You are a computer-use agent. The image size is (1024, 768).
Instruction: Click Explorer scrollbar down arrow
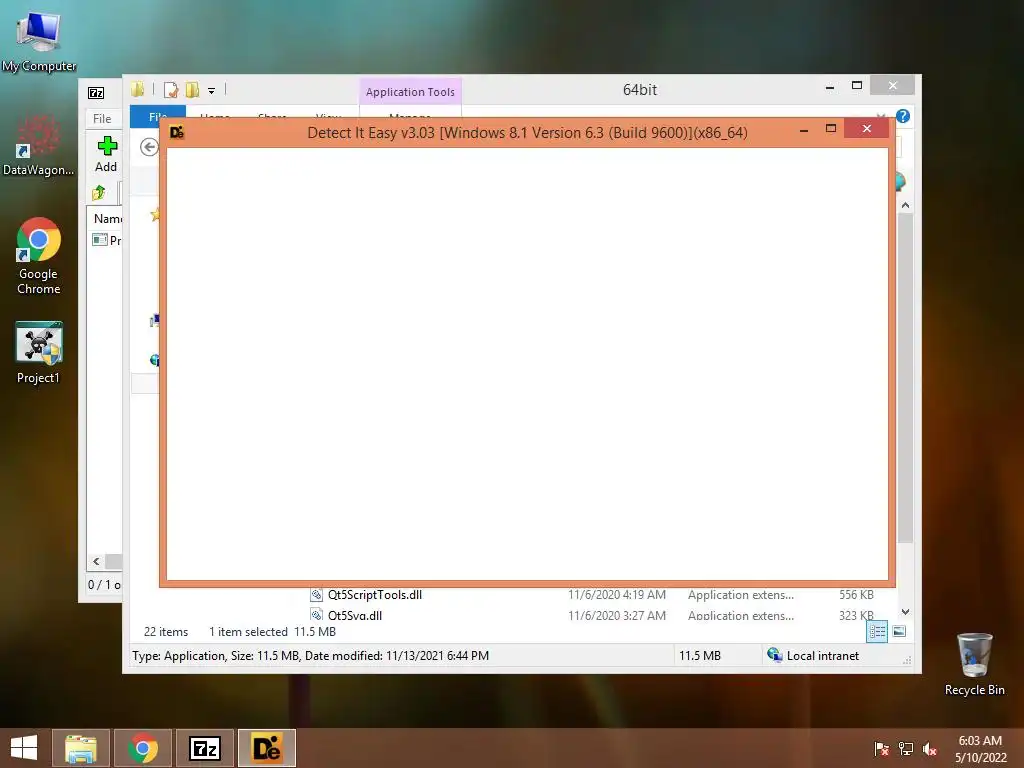(905, 612)
